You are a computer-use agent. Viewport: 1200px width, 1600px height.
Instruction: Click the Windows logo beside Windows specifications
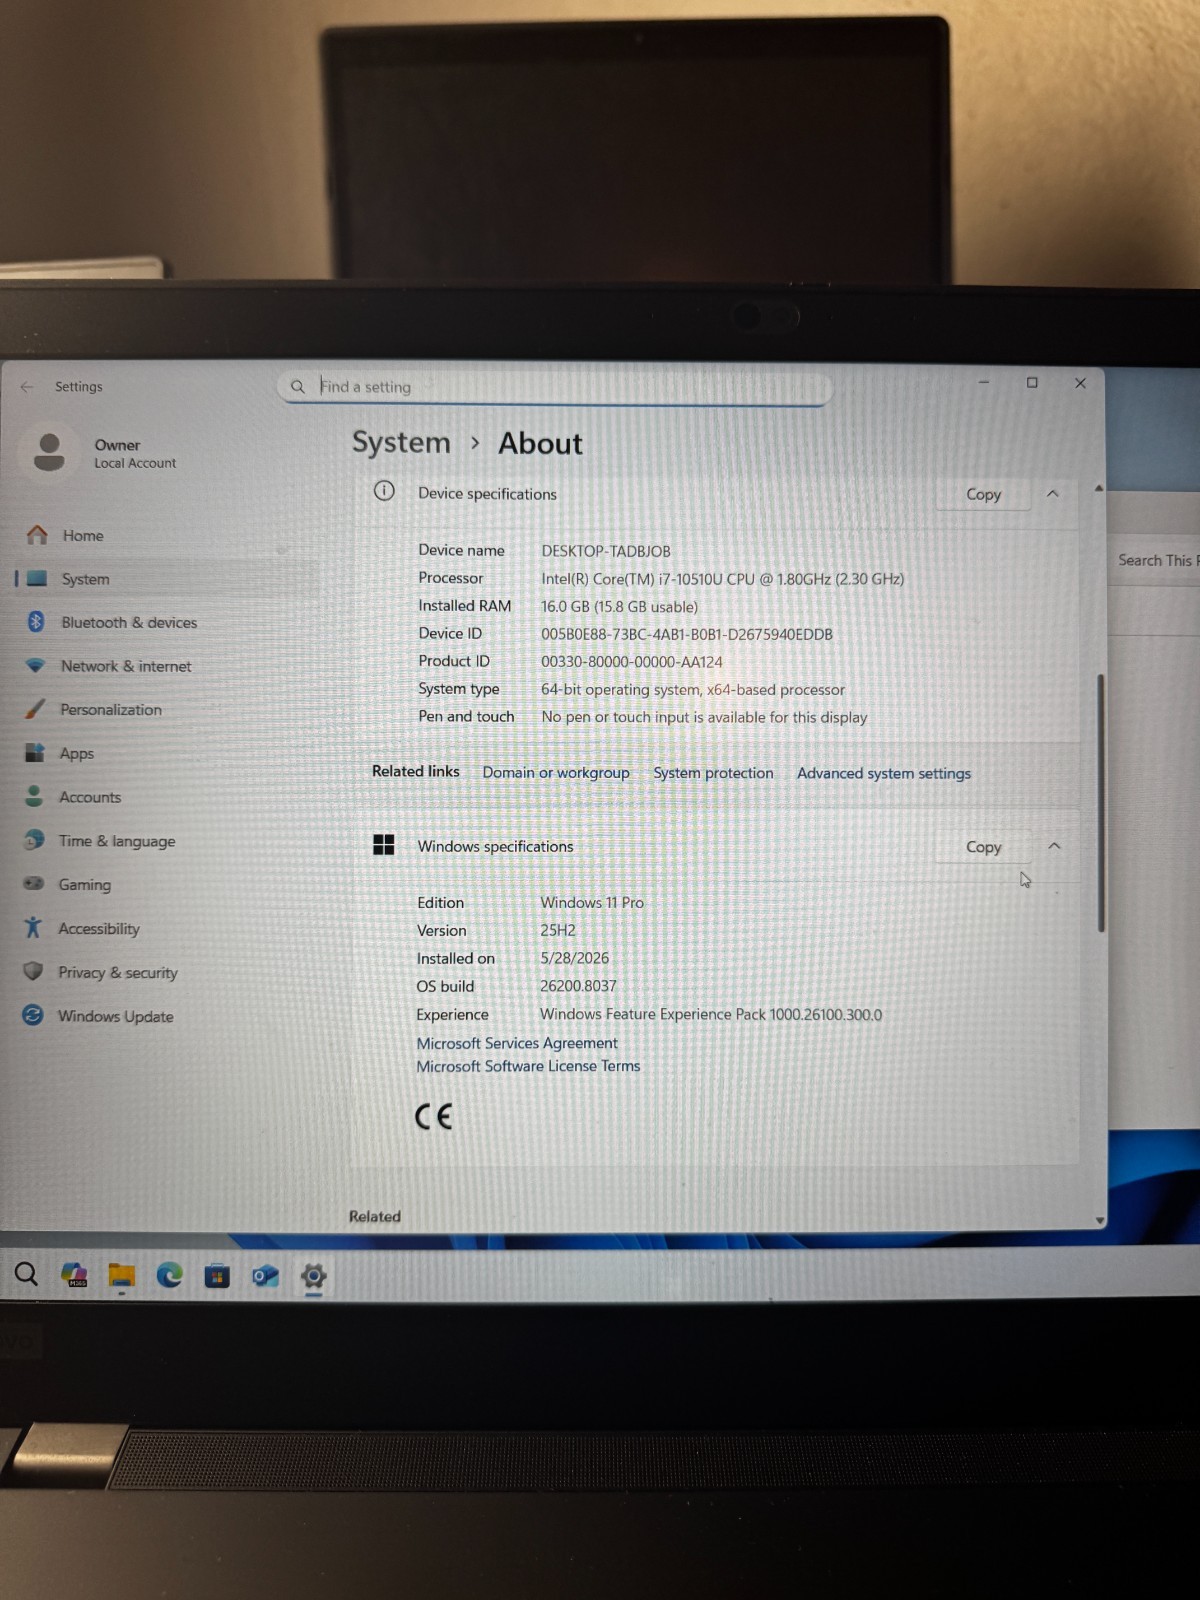383,845
